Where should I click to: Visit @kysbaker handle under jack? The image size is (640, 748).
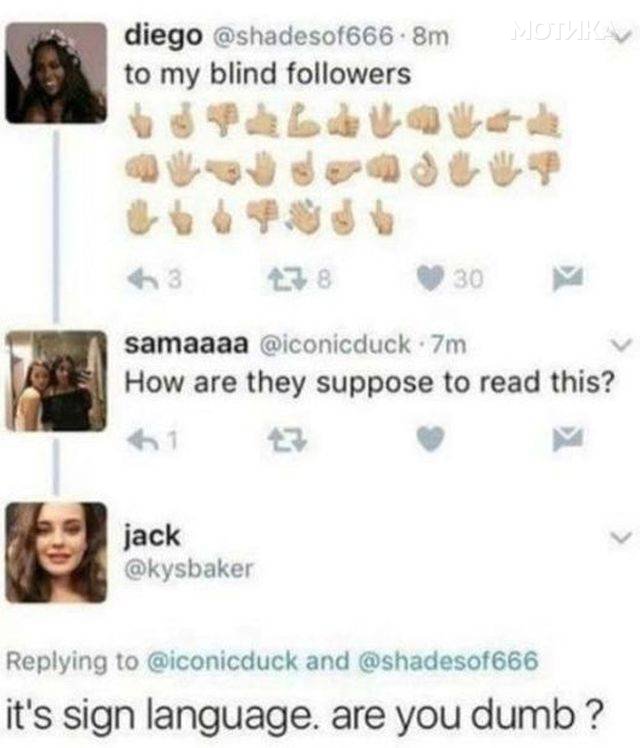coord(188,569)
